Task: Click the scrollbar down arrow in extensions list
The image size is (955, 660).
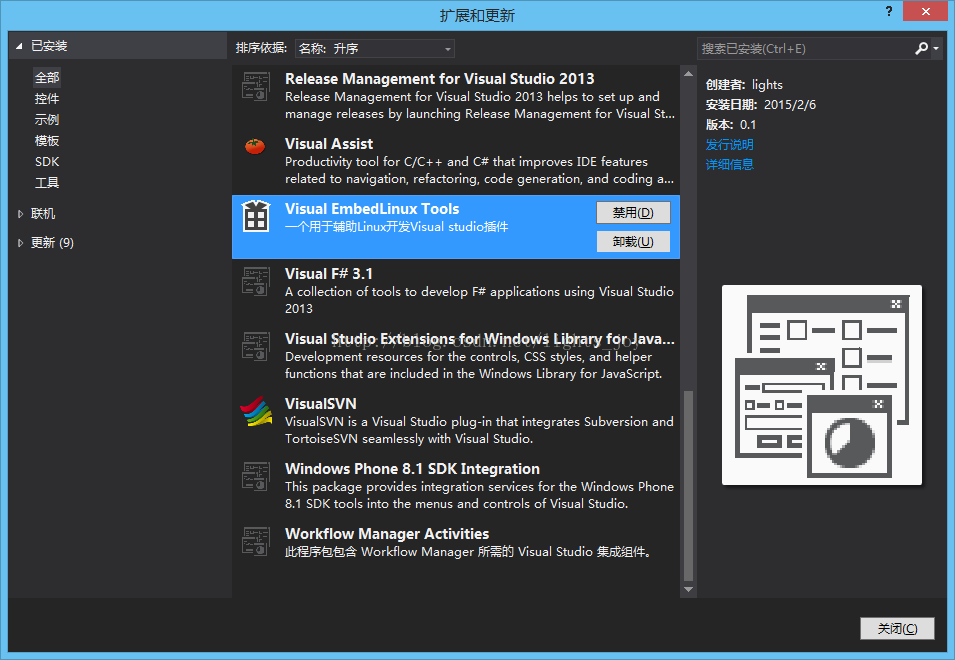Action: tap(688, 589)
